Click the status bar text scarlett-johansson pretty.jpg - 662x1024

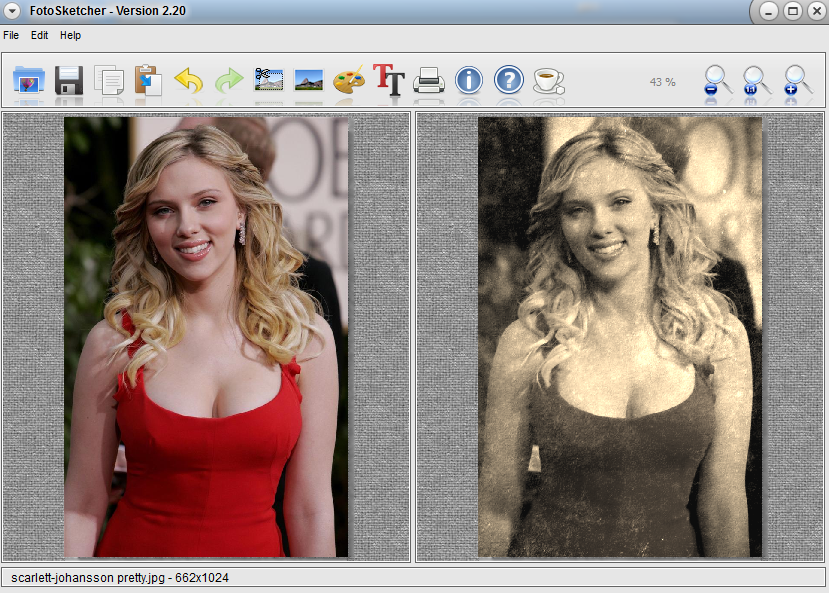(x=119, y=578)
